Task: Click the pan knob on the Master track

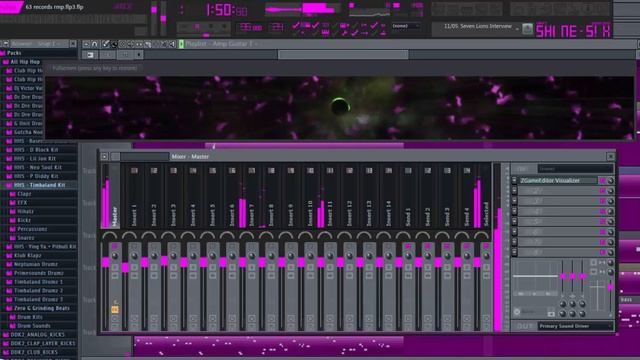Action: (x=115, y=256)
